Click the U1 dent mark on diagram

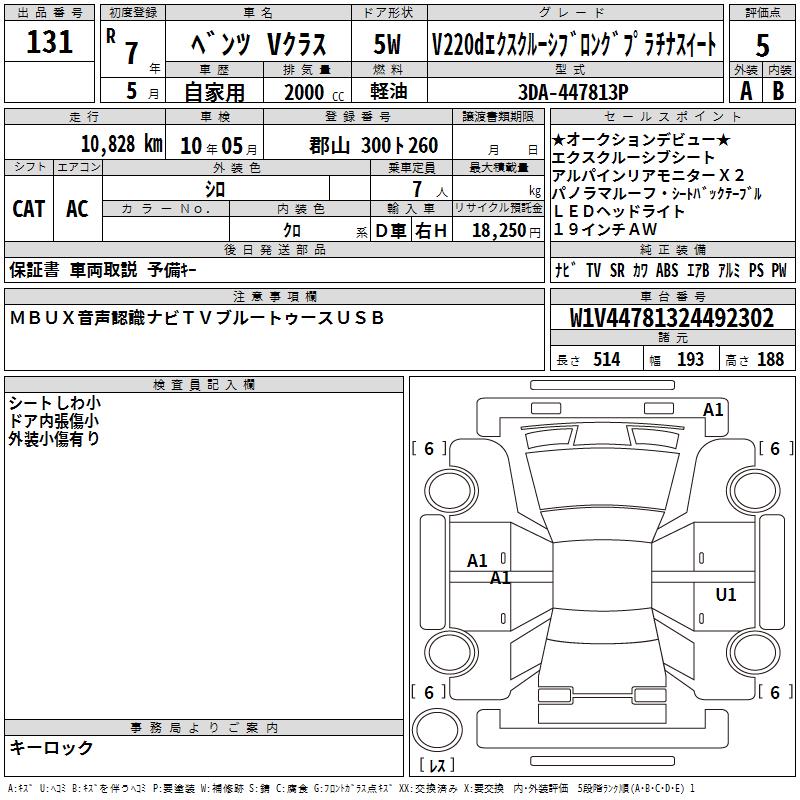[726, 595]
